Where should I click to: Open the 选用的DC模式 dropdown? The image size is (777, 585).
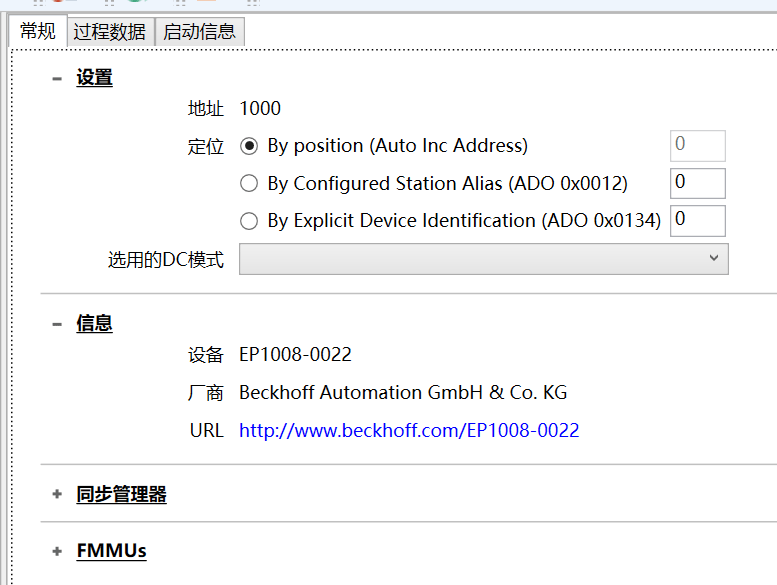tap(483, 259)
